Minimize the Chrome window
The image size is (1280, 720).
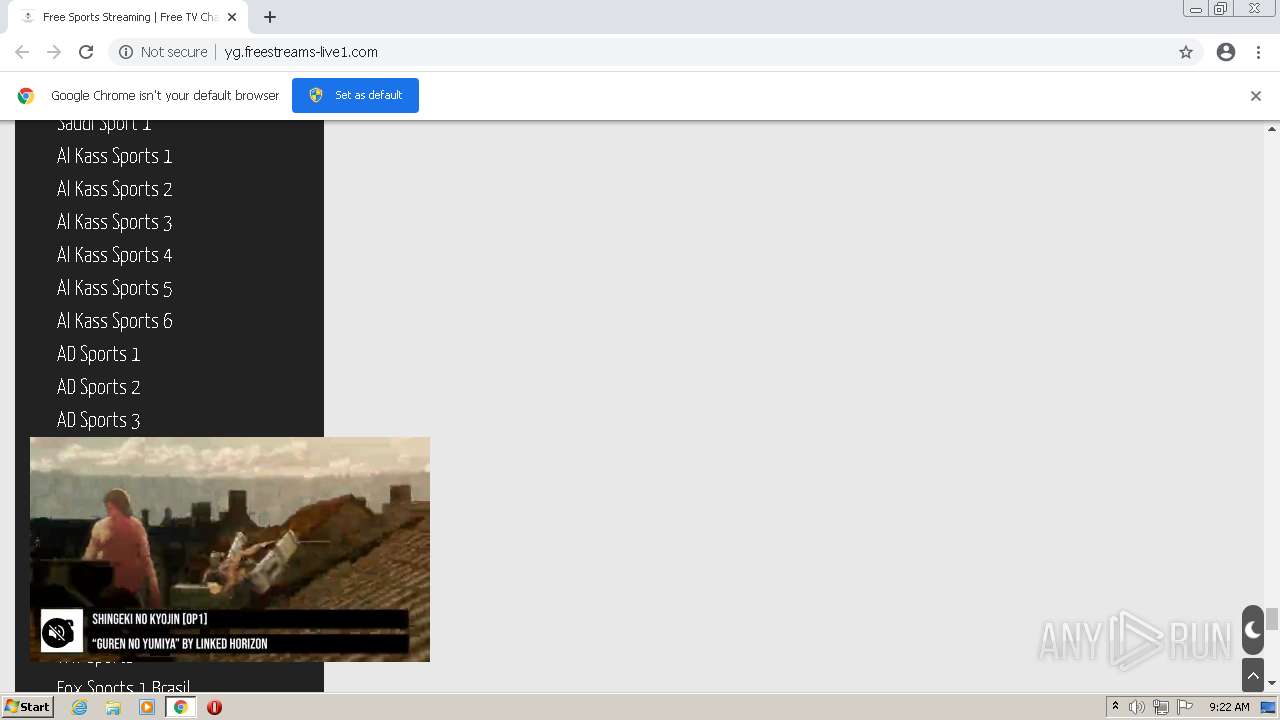click(x=1196, y=9)
